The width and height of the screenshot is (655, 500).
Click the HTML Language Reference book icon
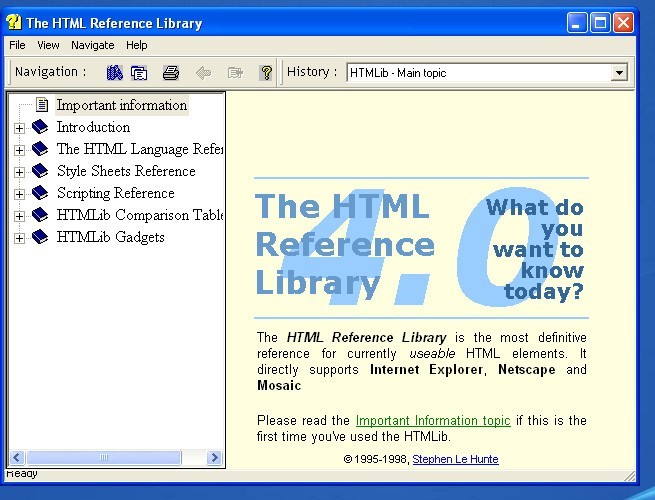click(x=40, y=149)
